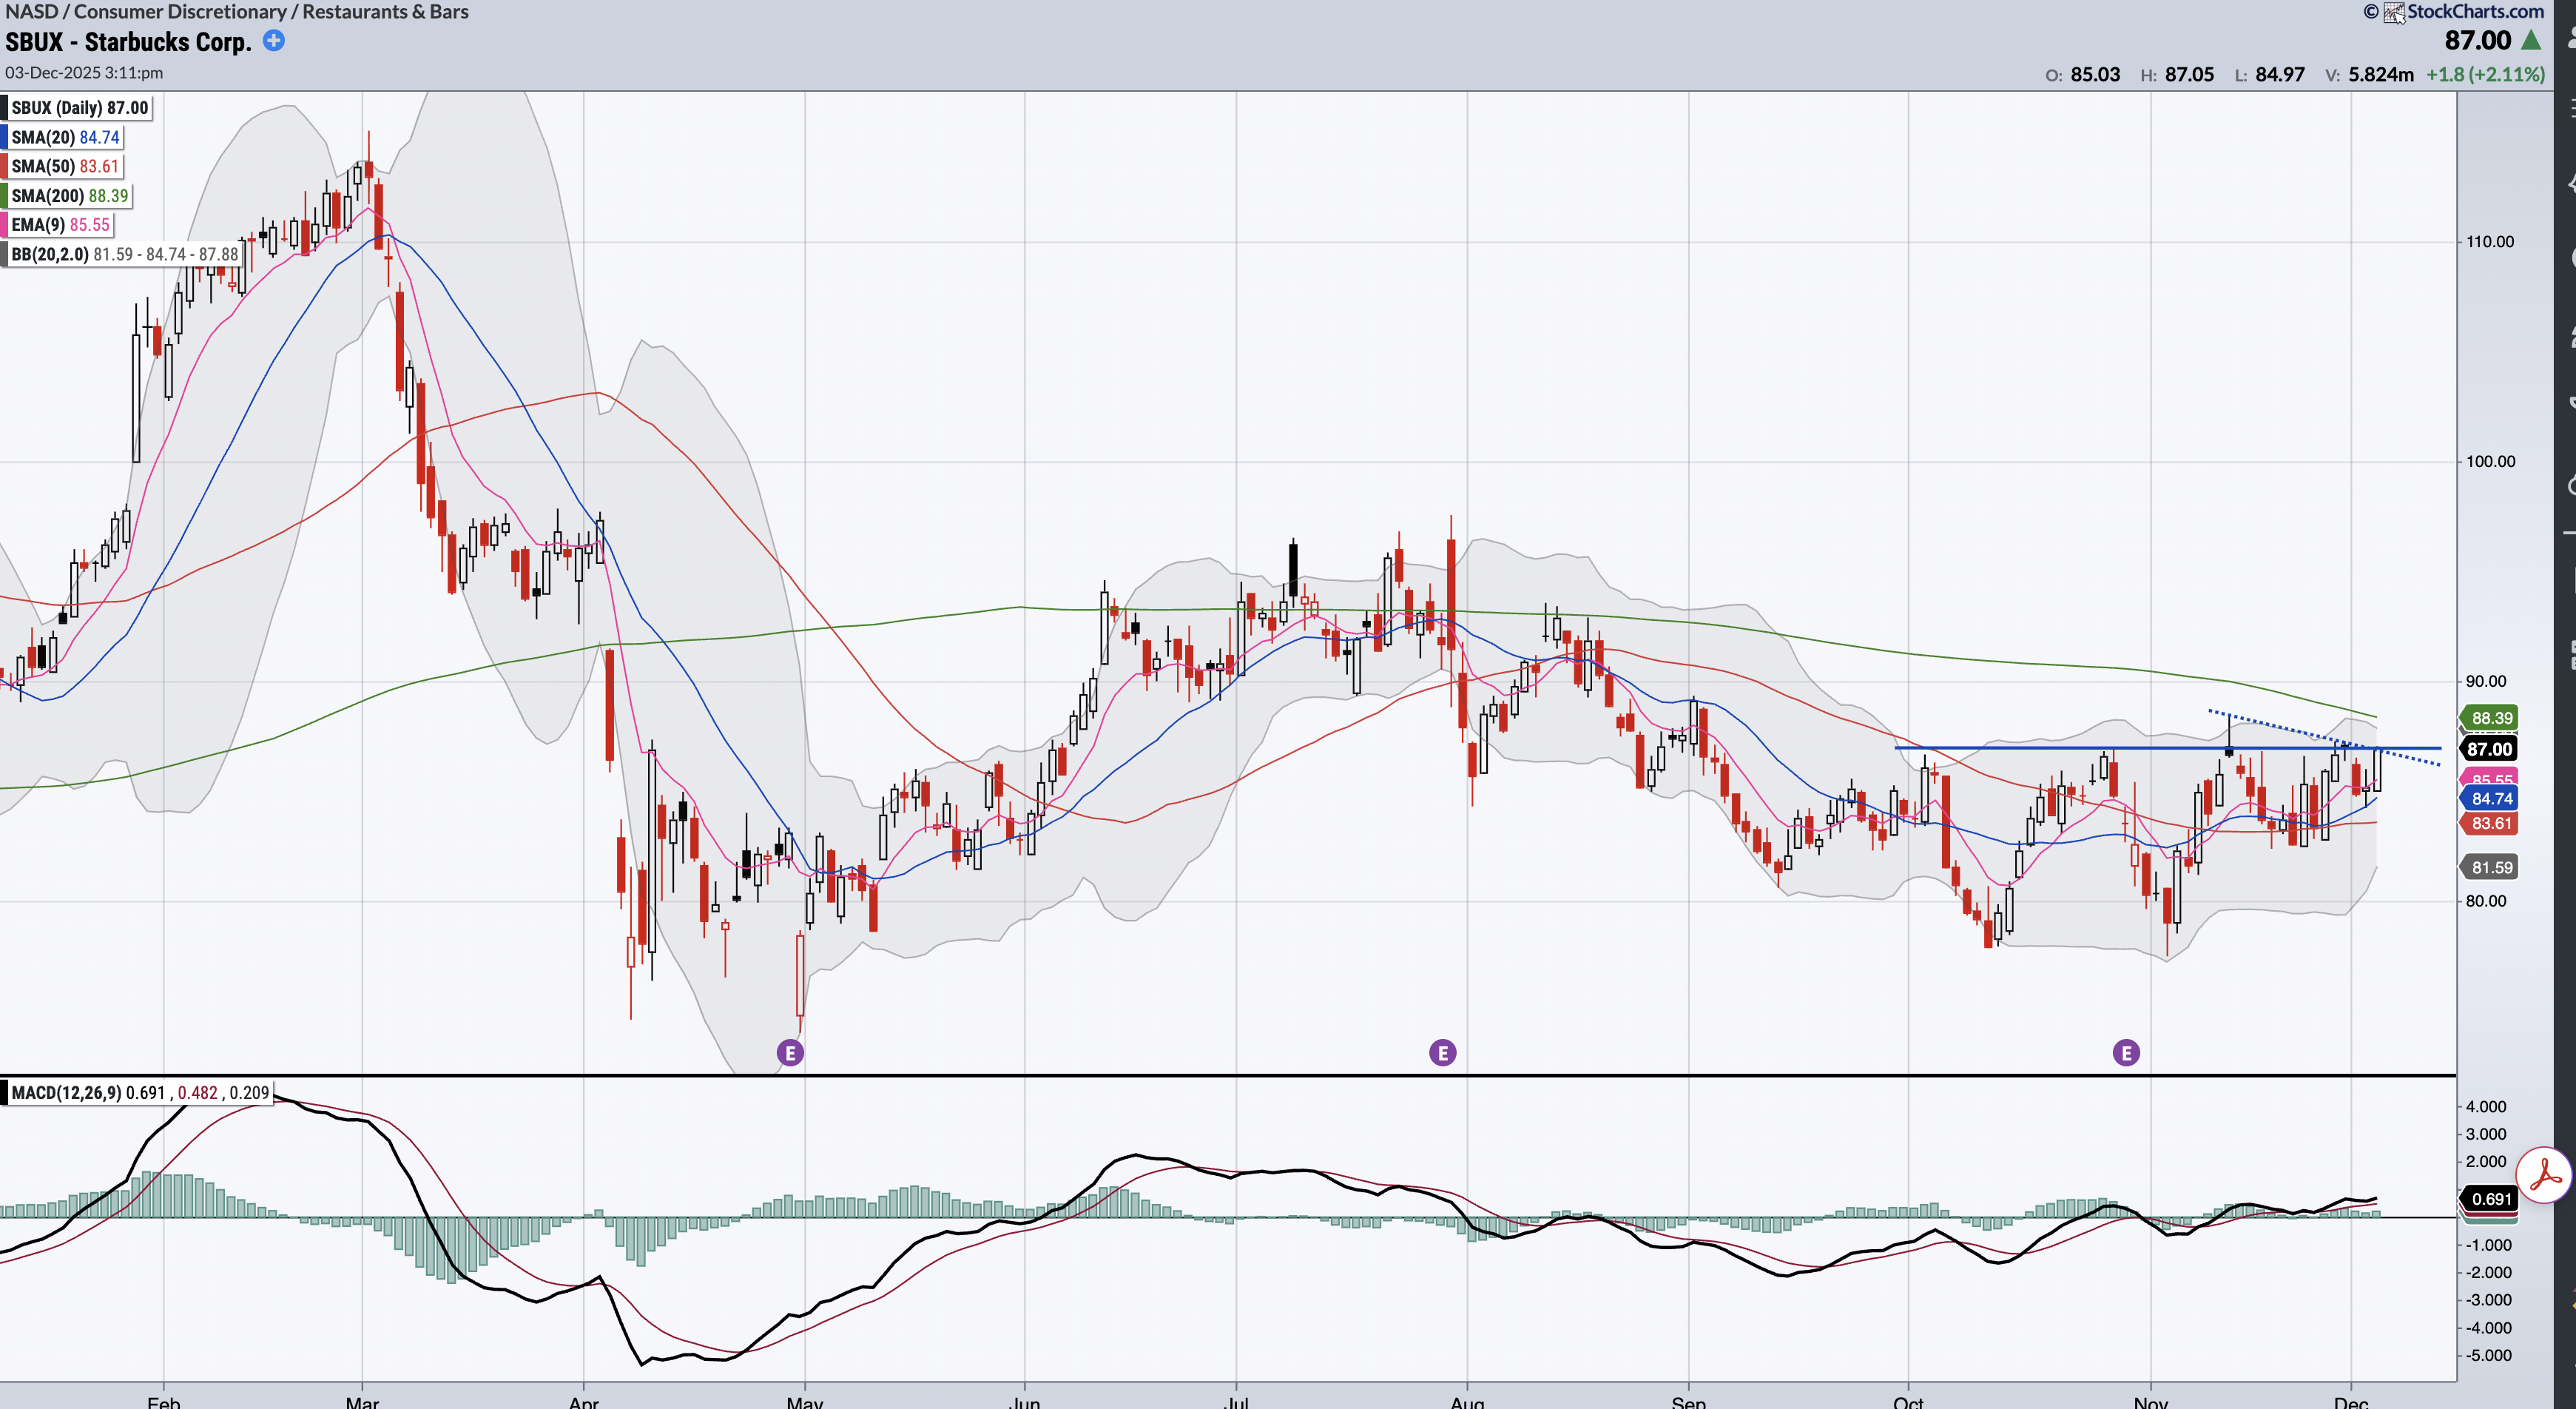The width and height of the screenshot is (2576, 1409).
Task: Open the Consumer Discretionary breadcrumb
Action: tap(180, 12)
